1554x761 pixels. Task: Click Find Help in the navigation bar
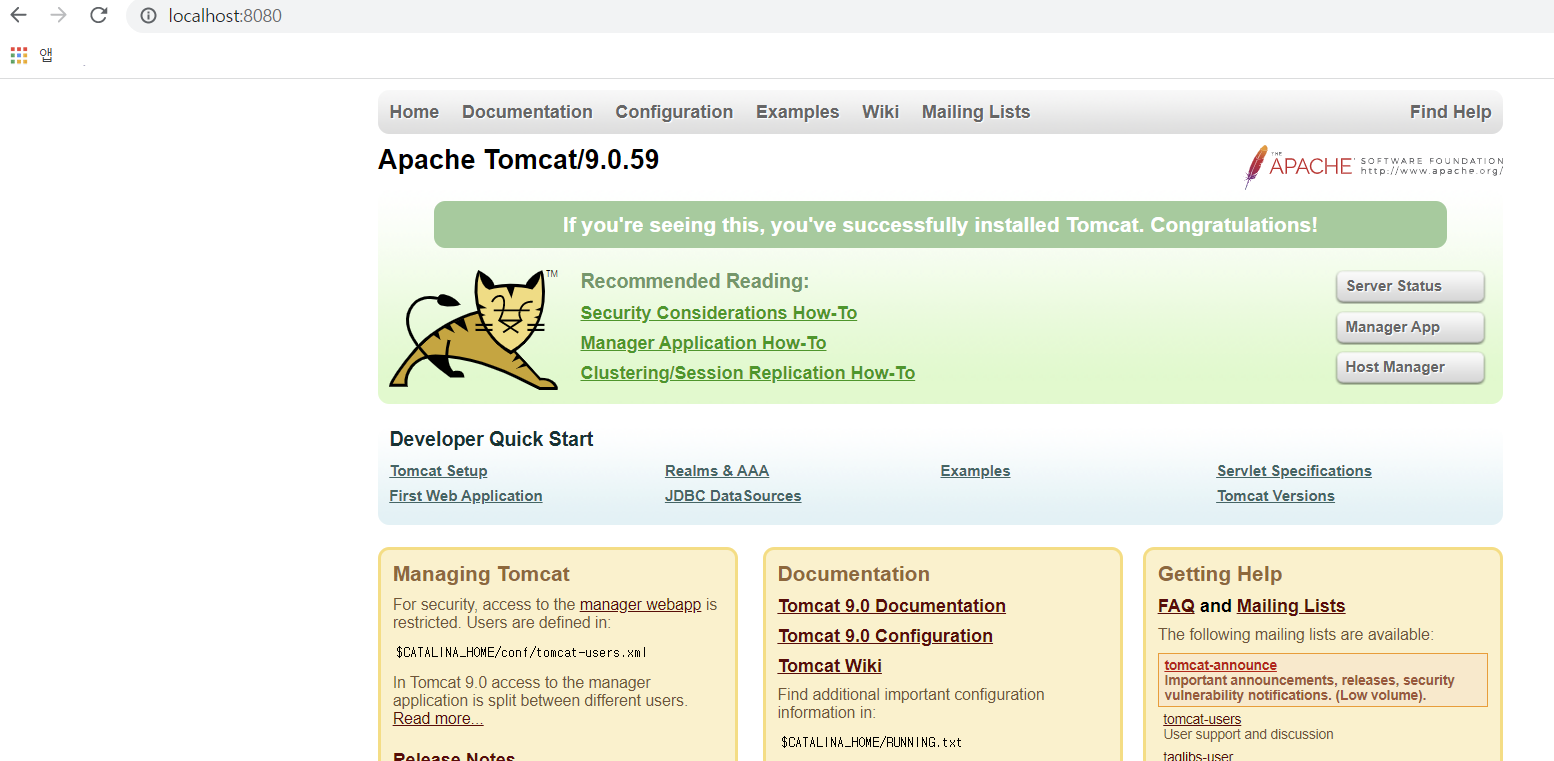coord(1450,112)
